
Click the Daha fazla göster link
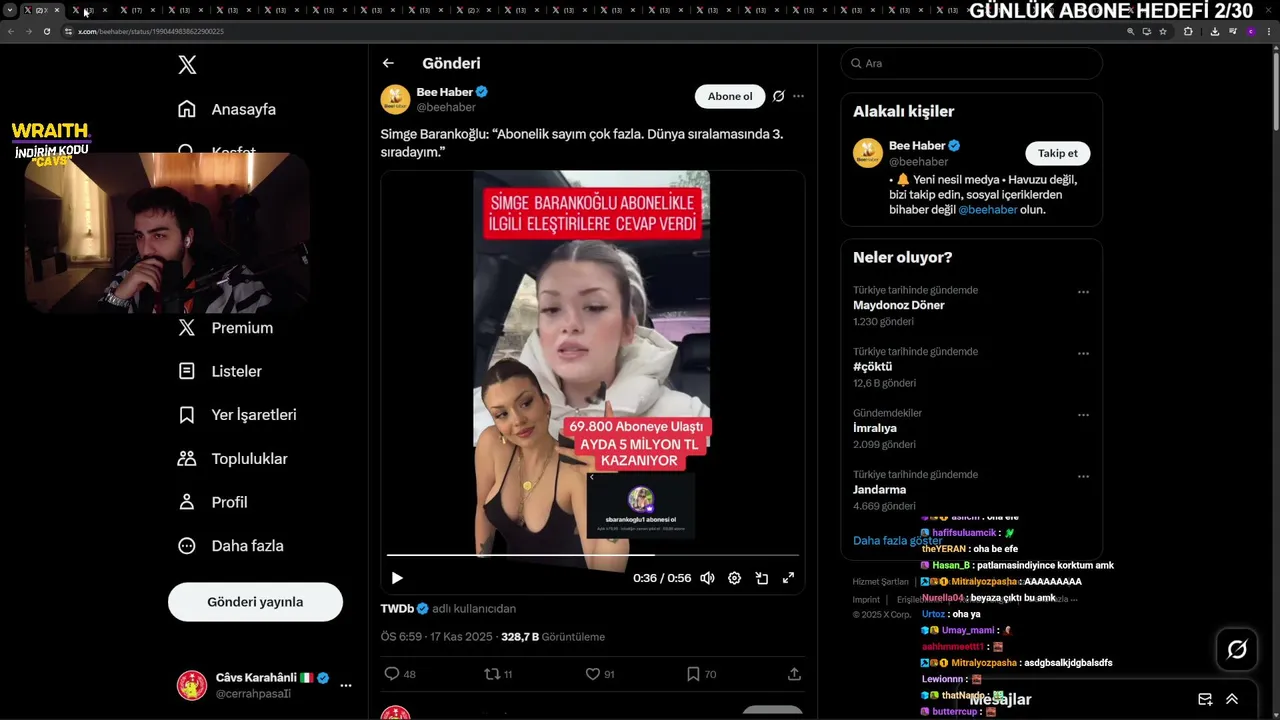tap(897, 540)
